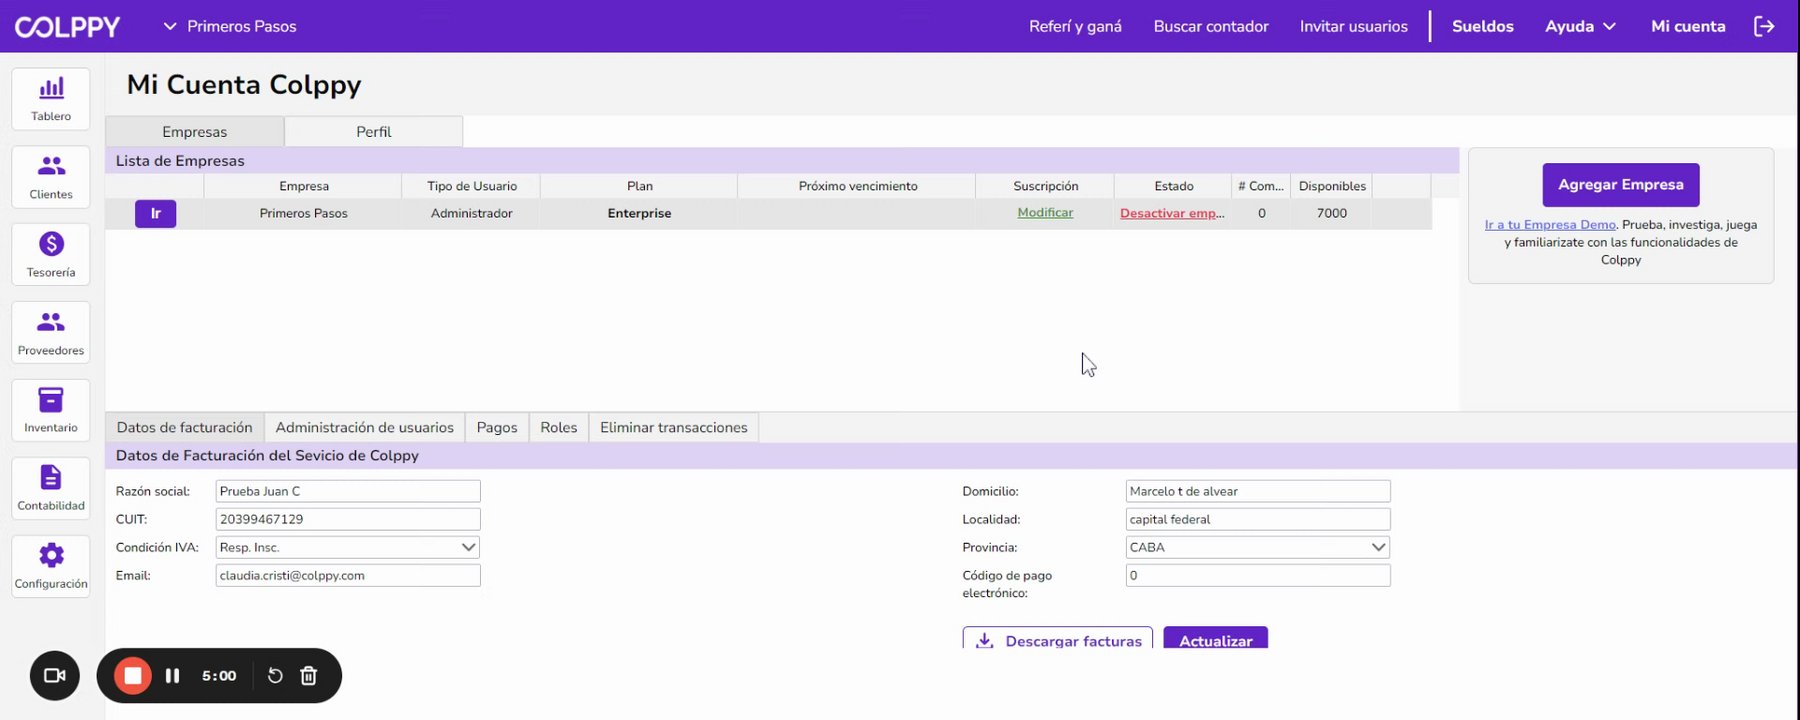The image size is (1800, 720).
Task: Select the Administración de usuarios tab
Action: [365, 427]
